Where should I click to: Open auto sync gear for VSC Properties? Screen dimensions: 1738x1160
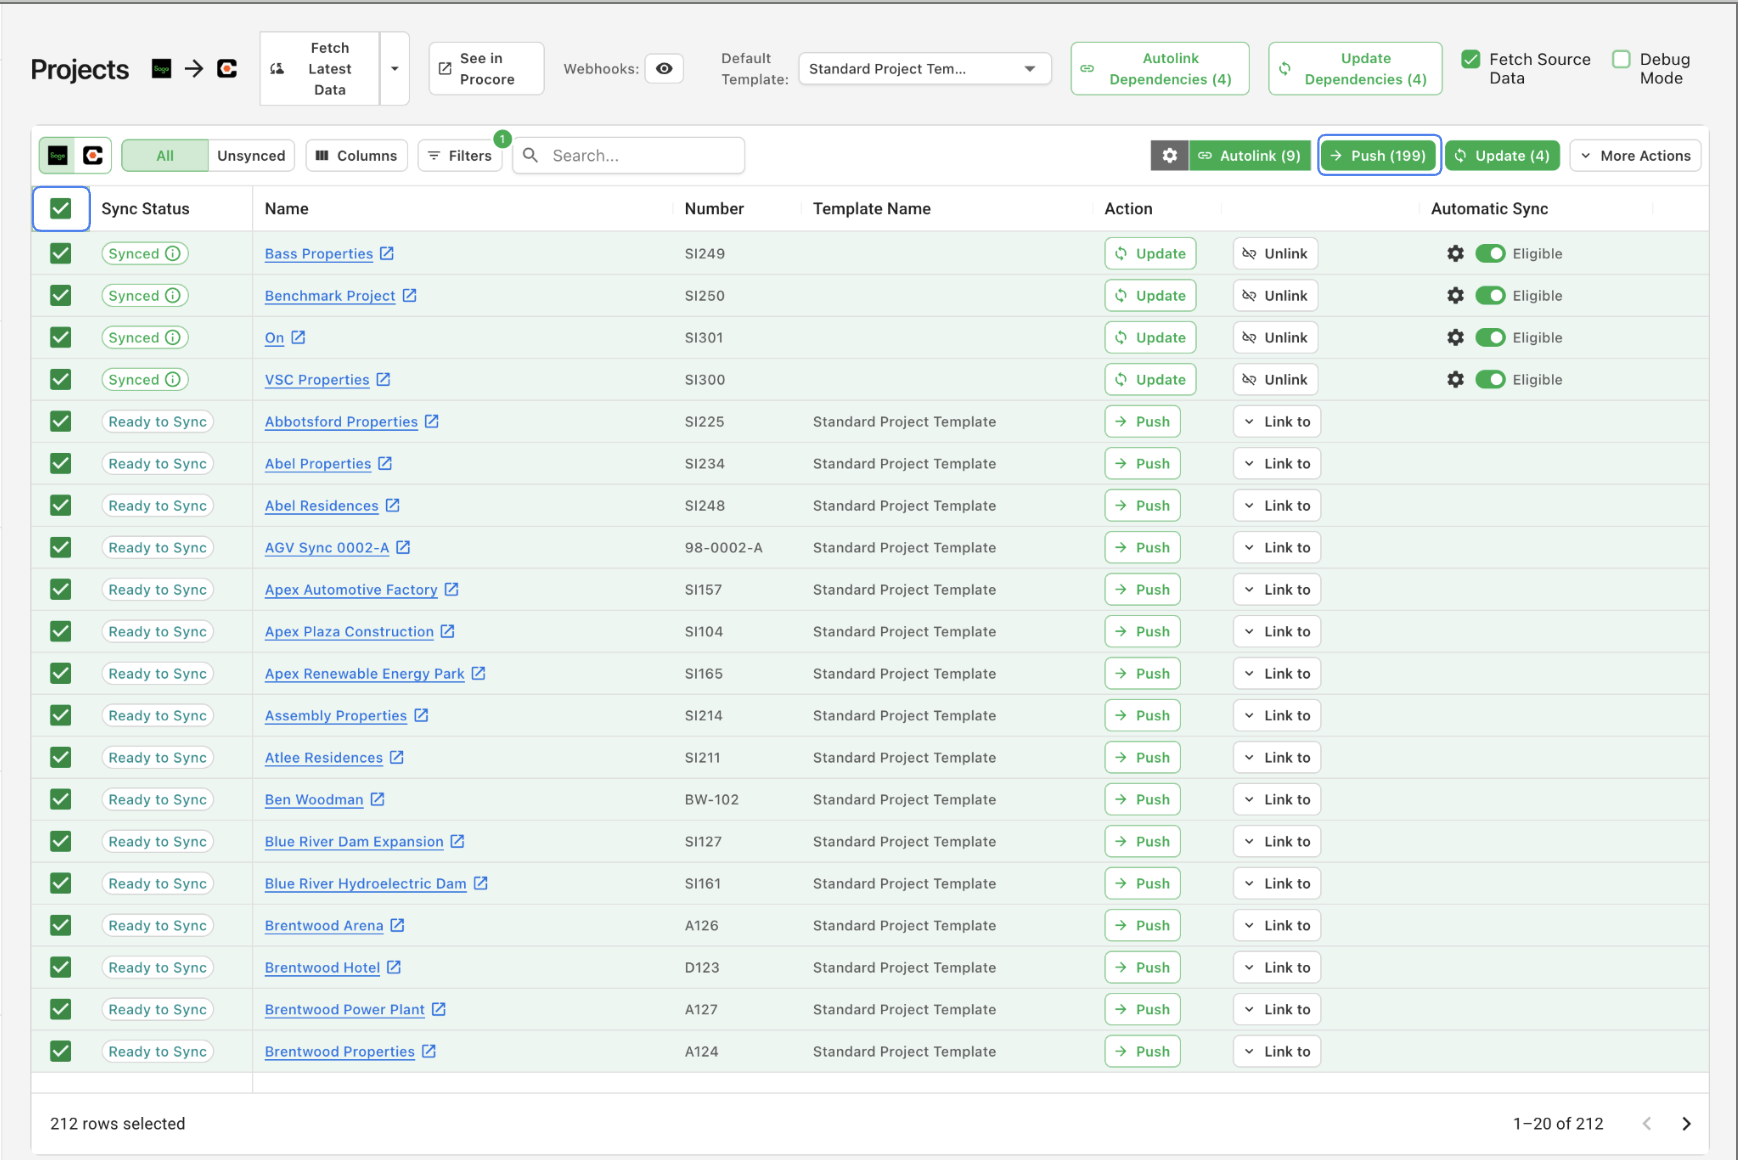pyautogui.click(x=1455, y=380)
